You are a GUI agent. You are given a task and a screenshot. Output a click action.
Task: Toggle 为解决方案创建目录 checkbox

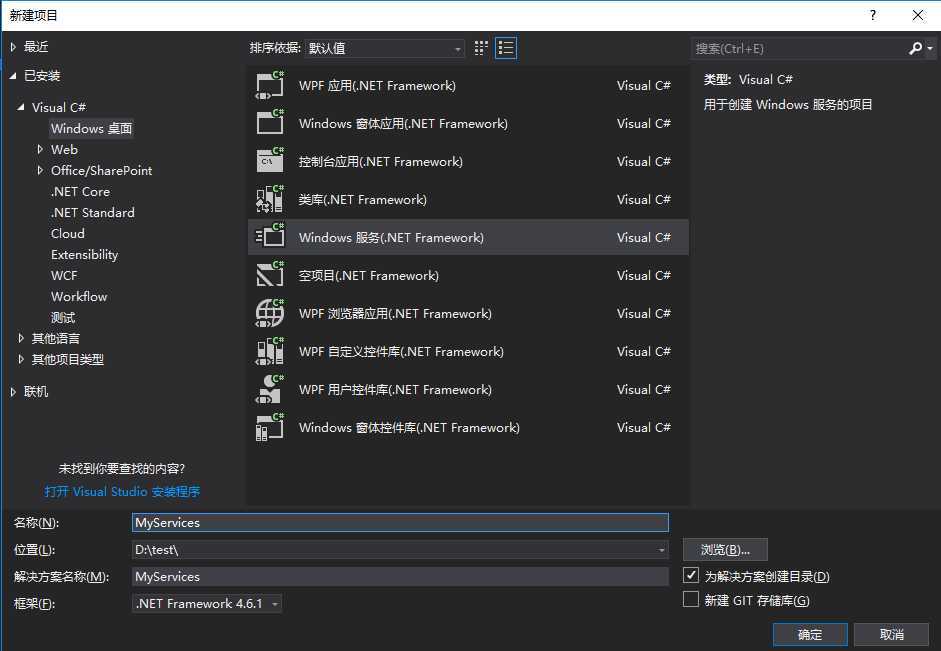691,575
